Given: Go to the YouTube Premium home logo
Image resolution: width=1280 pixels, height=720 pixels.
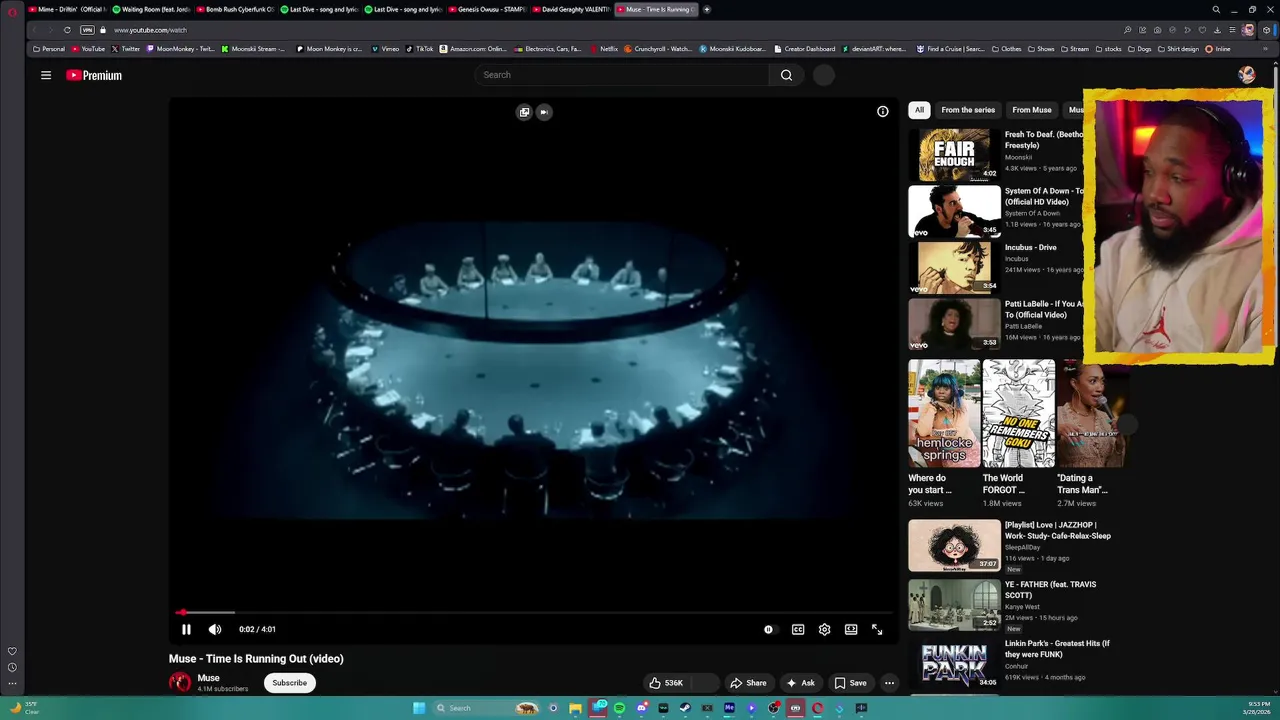Looking at the screenshot, I should [x=94, y=75].
